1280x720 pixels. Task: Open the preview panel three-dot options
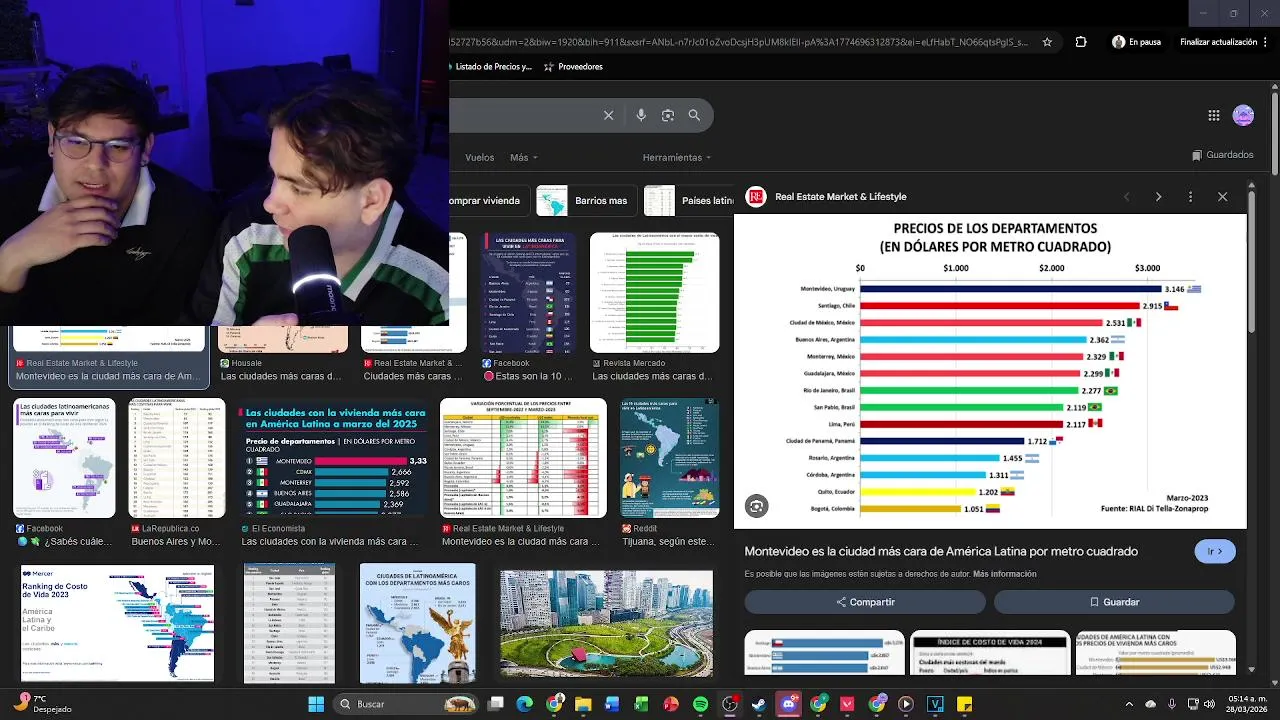[x=1190, y=197]
